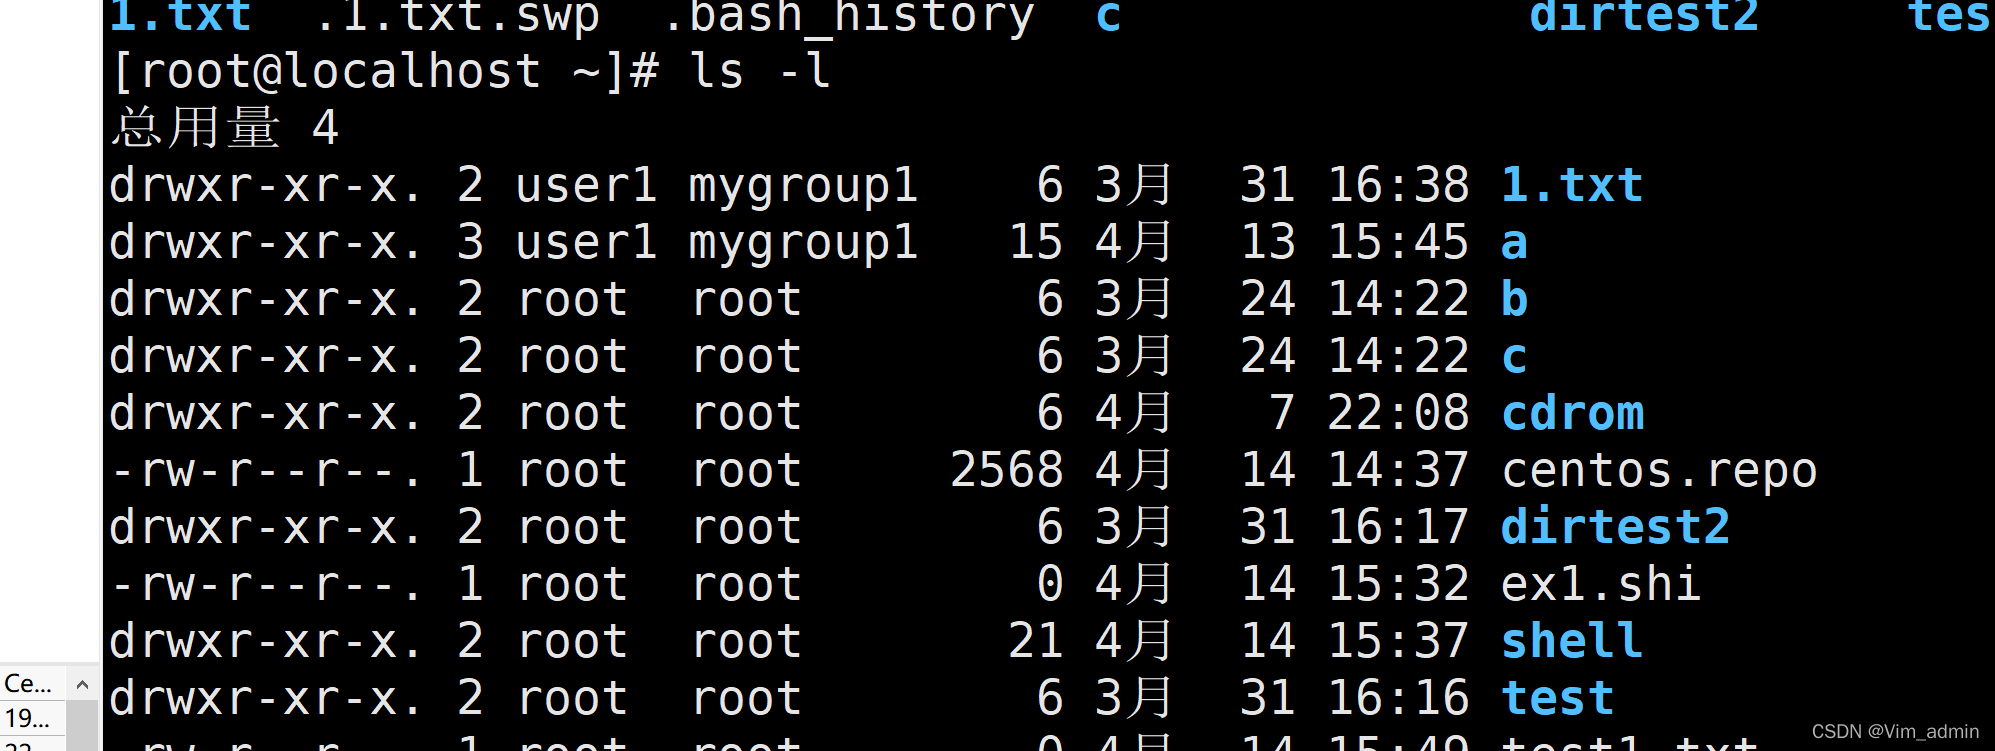Select the "19..." cell in left panel
This screenshot has height=751, width=1995.
pyautogui.click(x=28, y=718)
